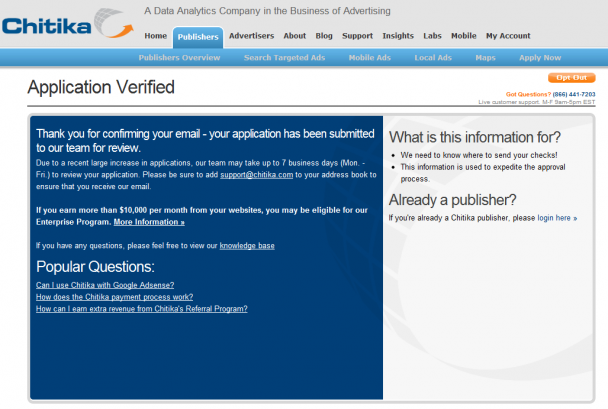Click the support@chitika.com email link

point(257,175)
